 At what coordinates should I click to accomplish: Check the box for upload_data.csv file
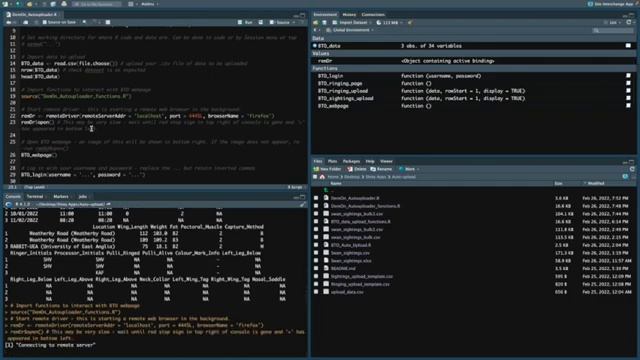pyautogui.click(x=316, y=292)
